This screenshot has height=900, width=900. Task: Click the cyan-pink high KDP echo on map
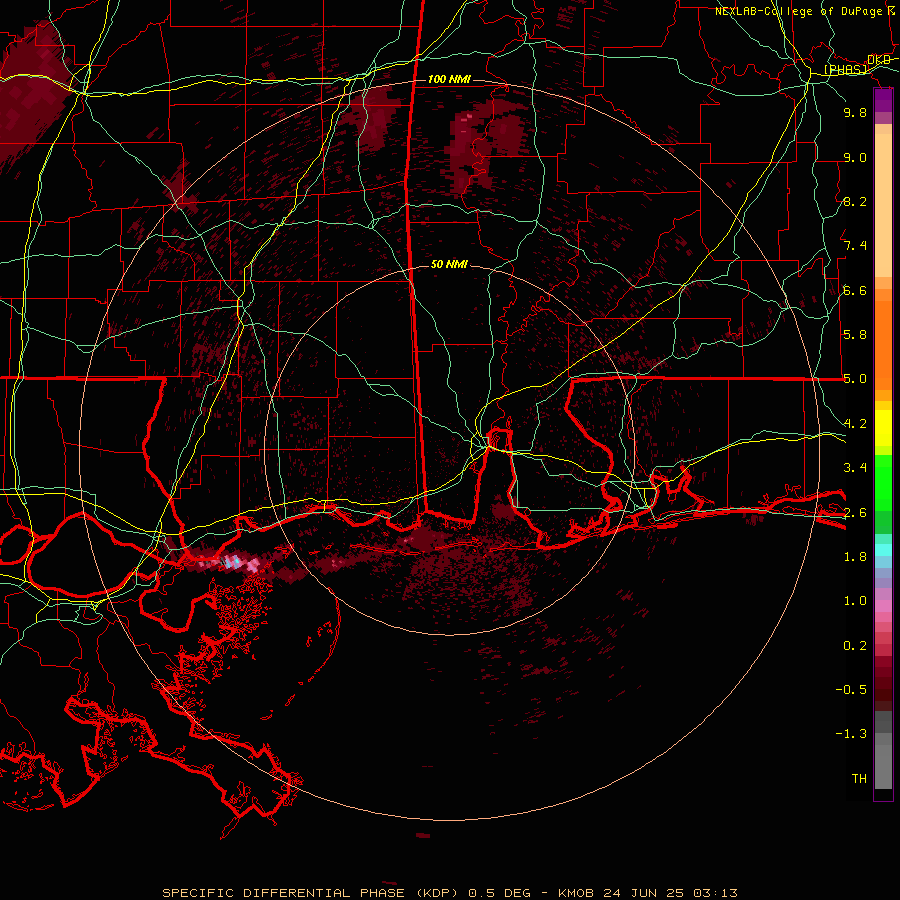pyautogui.click(x=232, y=562)
